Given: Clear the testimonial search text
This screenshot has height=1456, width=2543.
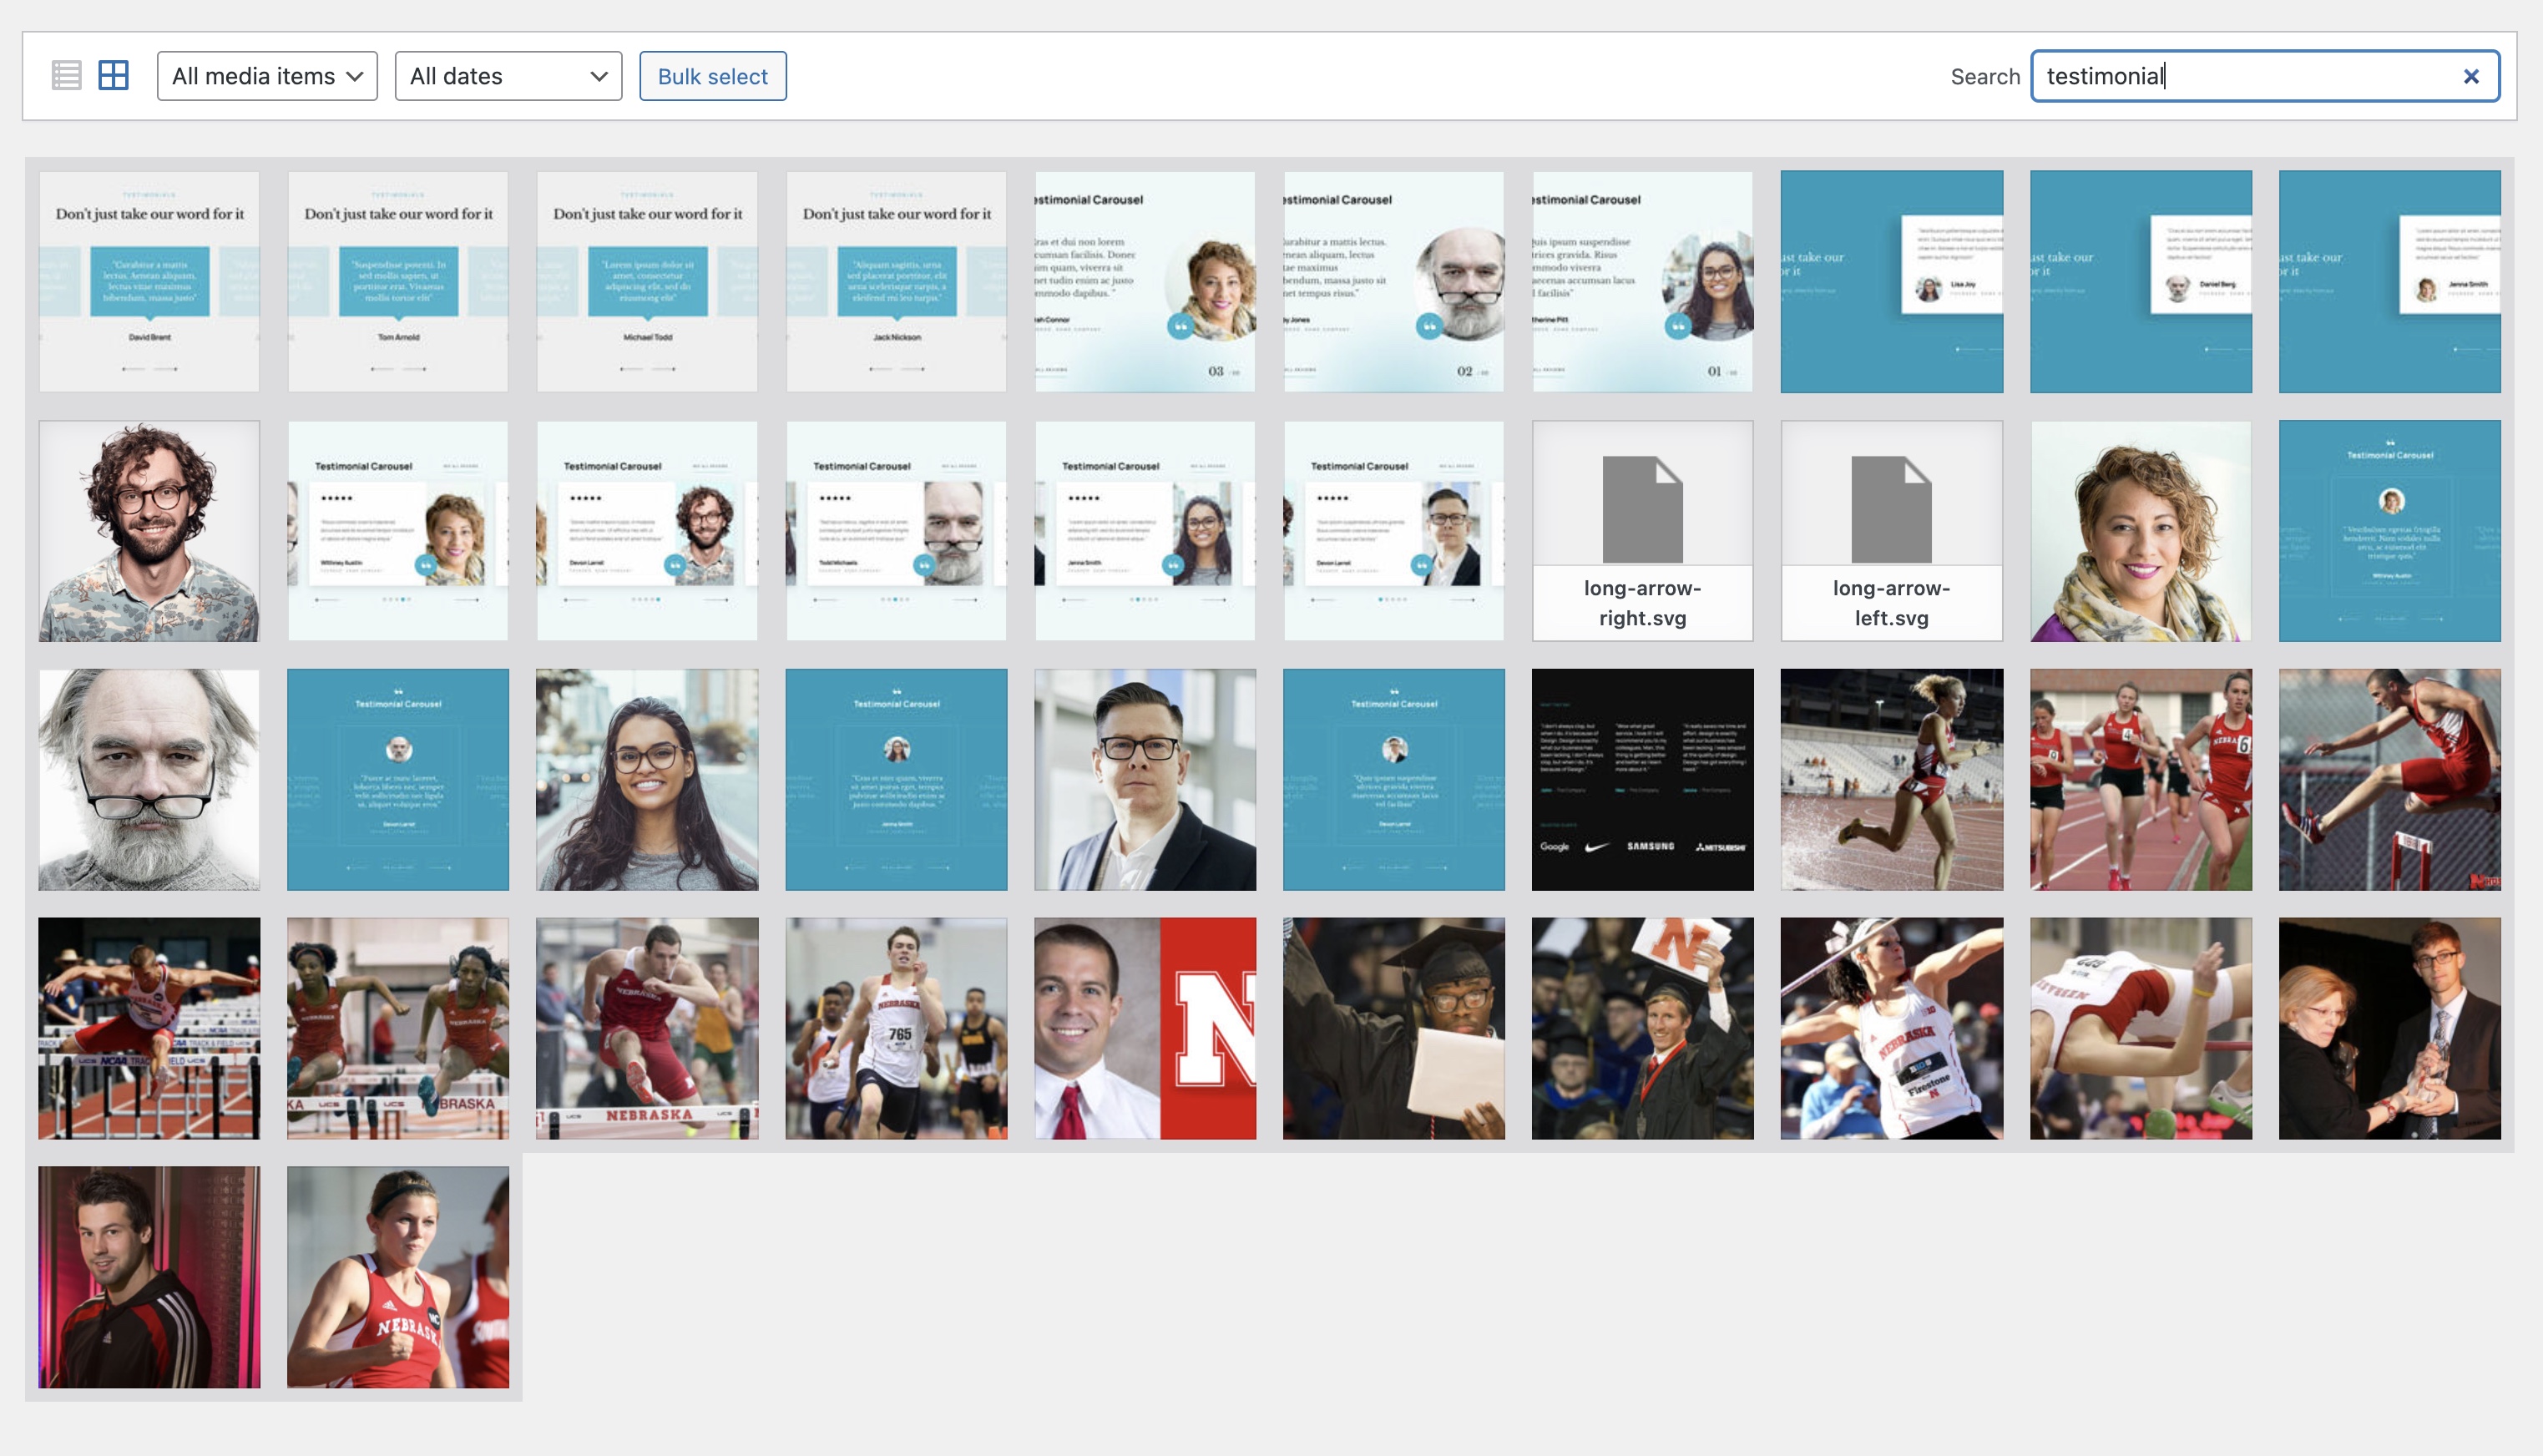Looking at the screenshot, I should pyautogui.click(x=2470, y=77).
